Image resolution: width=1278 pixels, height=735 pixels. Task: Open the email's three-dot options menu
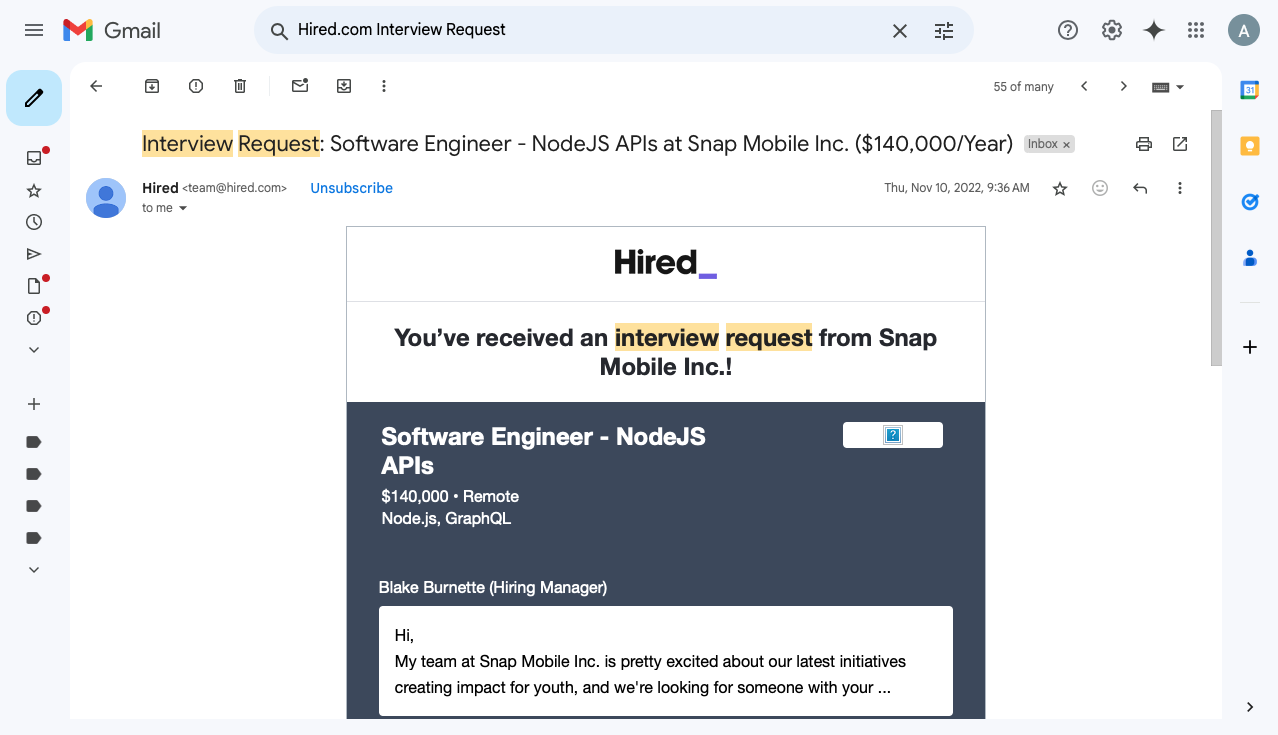[x=1179, y=188]
